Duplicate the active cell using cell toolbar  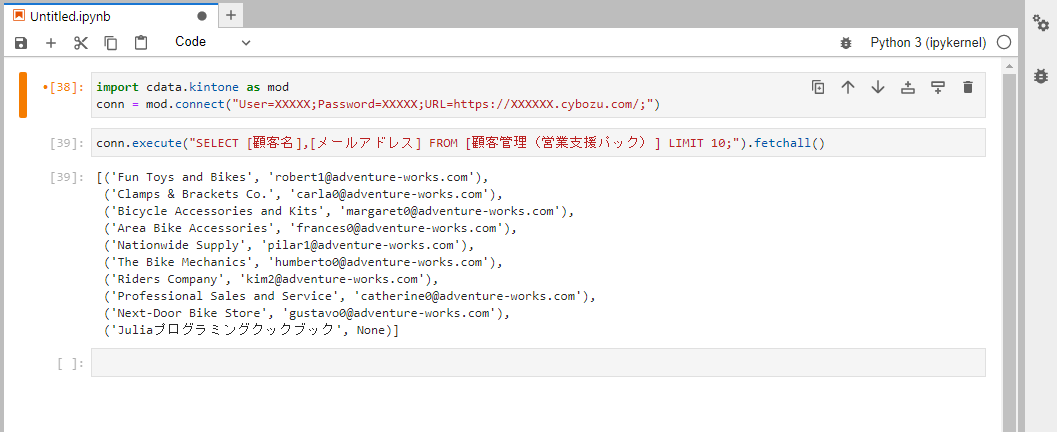[x=818, y=87]
